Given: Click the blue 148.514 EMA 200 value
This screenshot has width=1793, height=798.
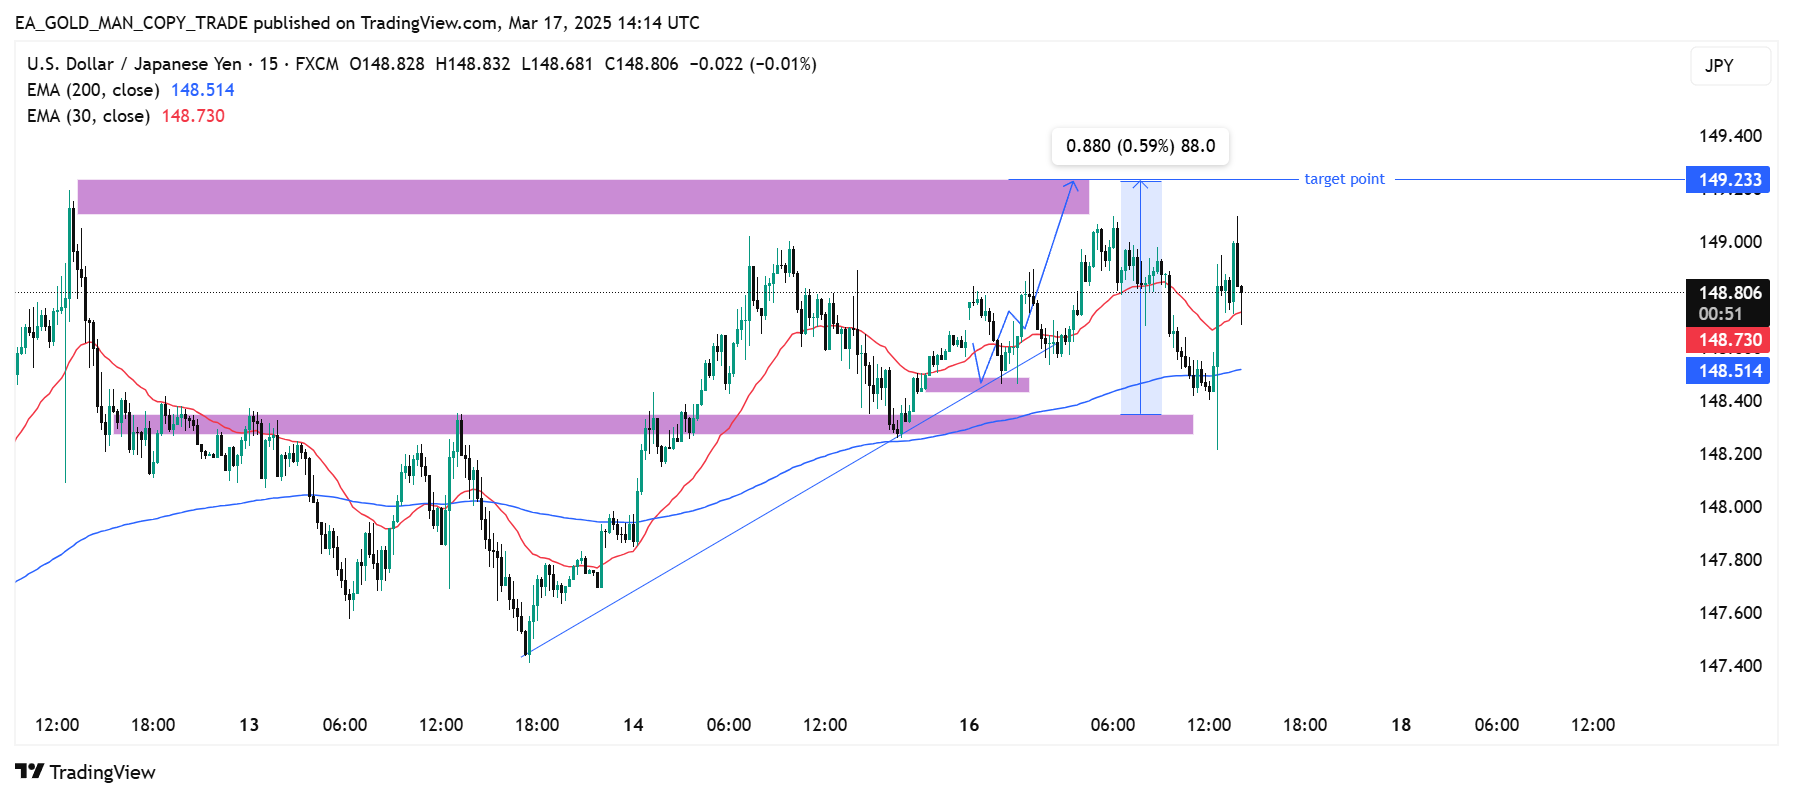Looking at the screenshot, I should [202, 90].
